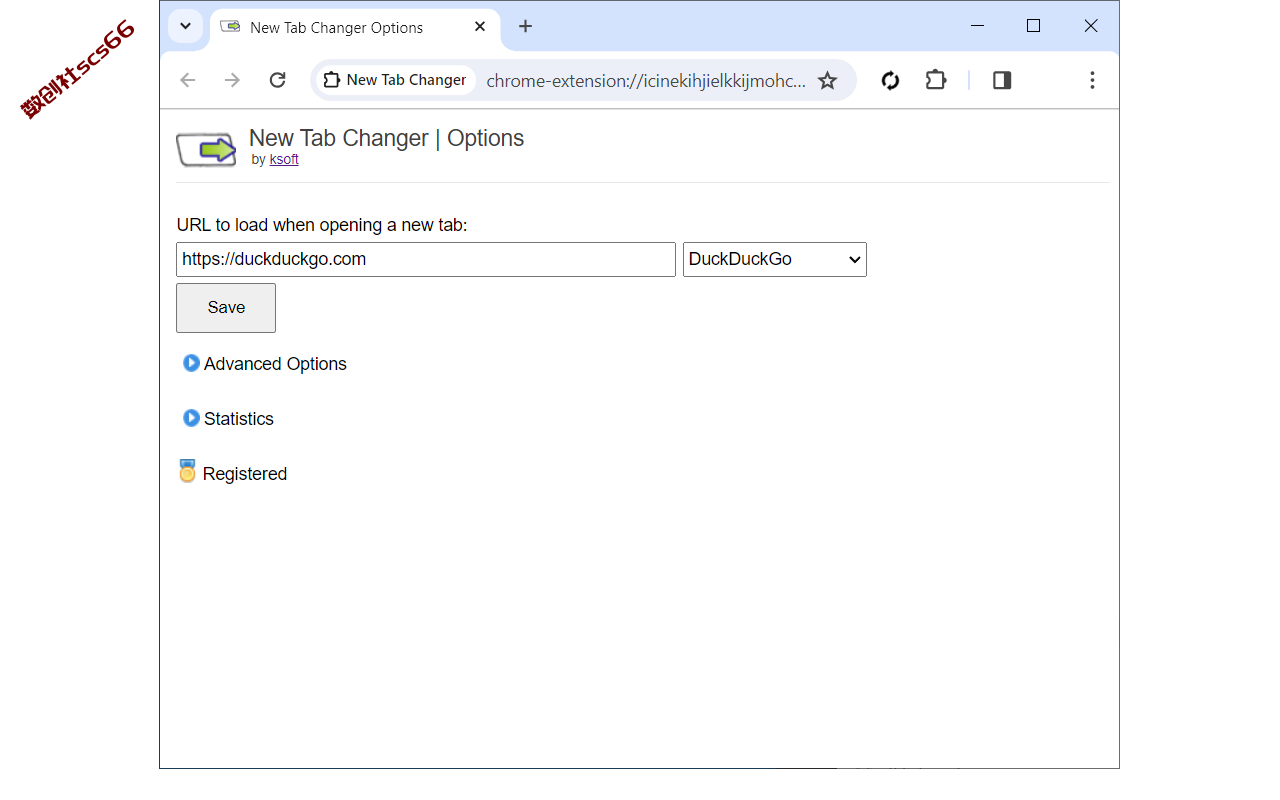
Task: Open the ksoft author link
Action: coord(284,159)
